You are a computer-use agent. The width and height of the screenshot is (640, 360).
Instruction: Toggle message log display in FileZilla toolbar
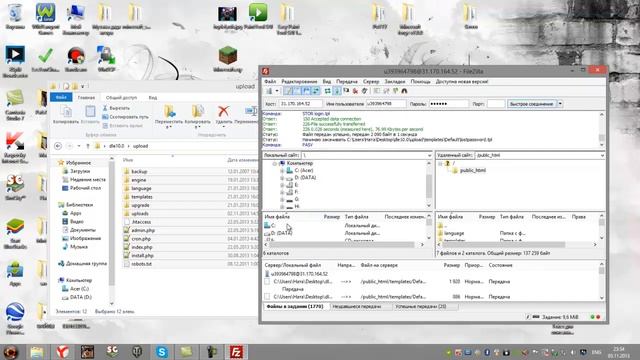pos(289,91)
